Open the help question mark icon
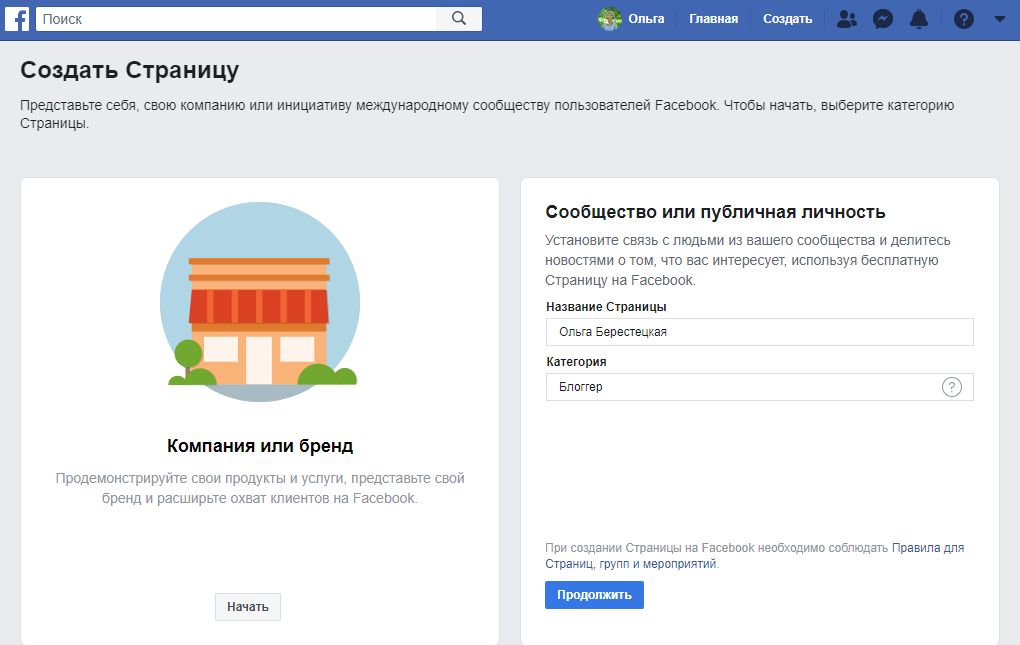The height and width of the screenshot is (645, 1020). pyautogui.click(x=963, y=19)
